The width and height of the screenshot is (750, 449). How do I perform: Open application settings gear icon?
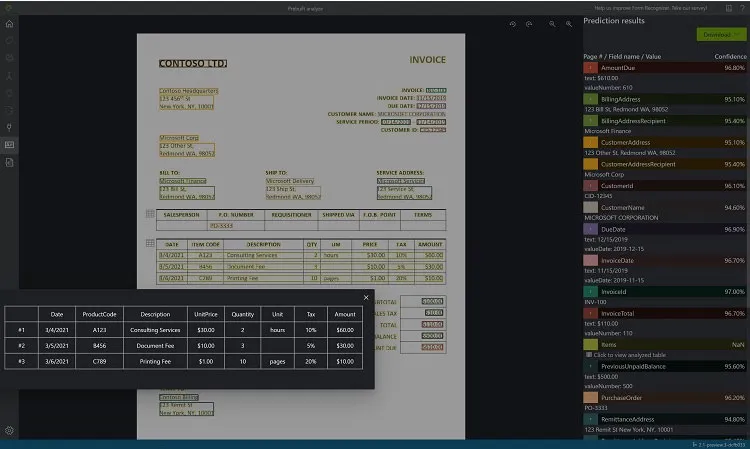[10, 430]
